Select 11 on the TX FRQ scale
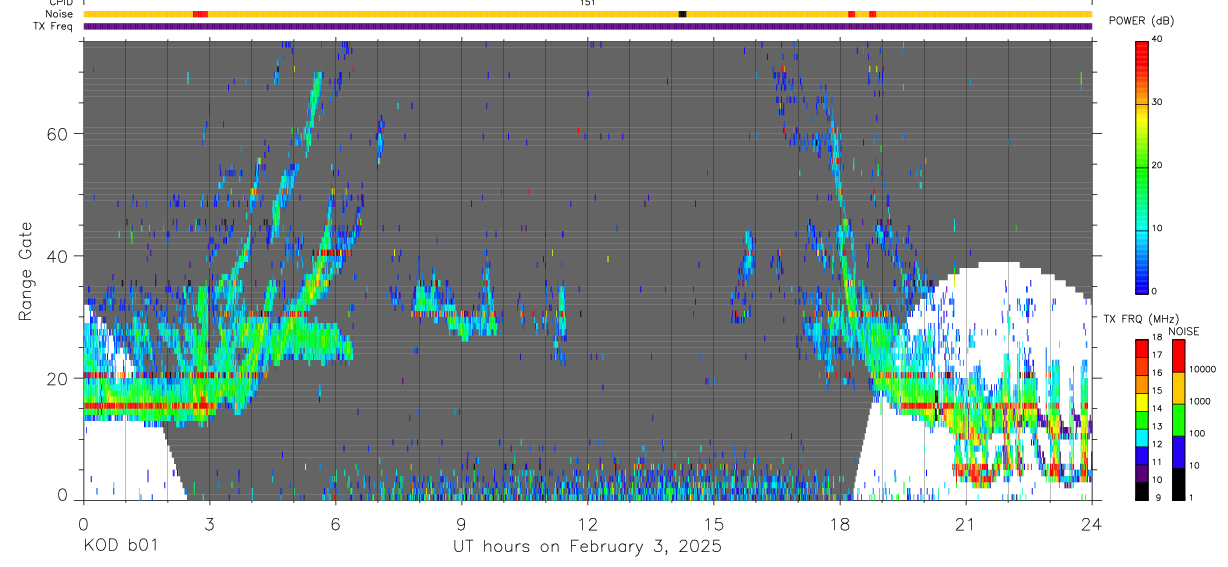The image size is (1228, 567). pyautogui.click(x=1157, y=462)
